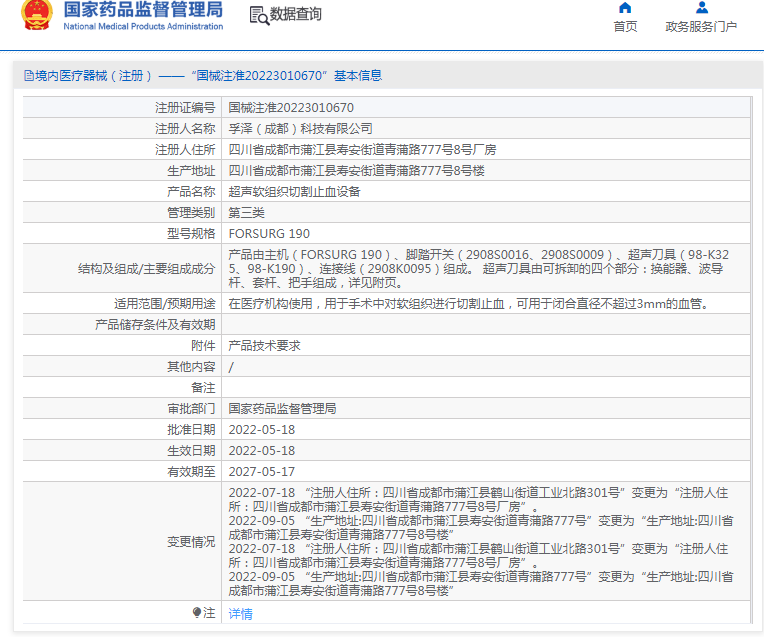Click the 型号规格 label

191,233
